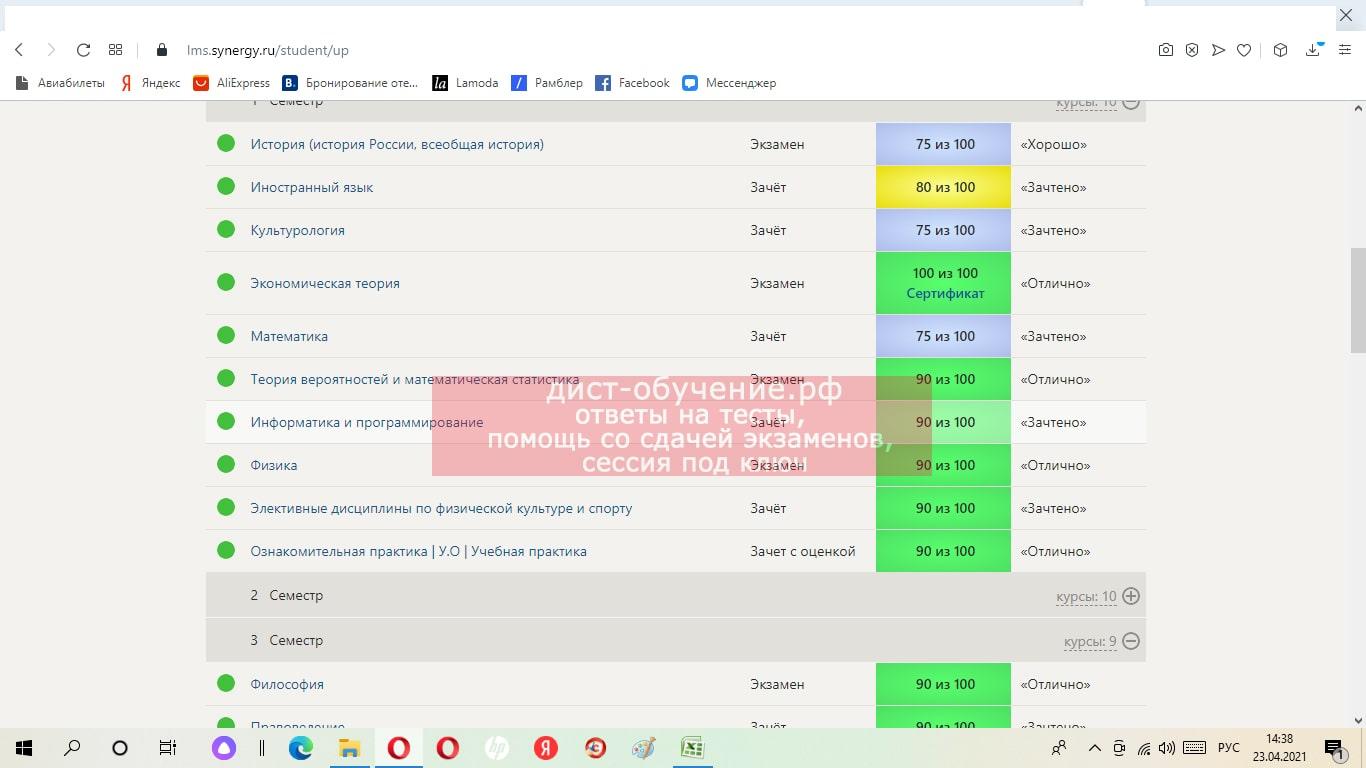Switch keyboard layout from РУС

1229,747
